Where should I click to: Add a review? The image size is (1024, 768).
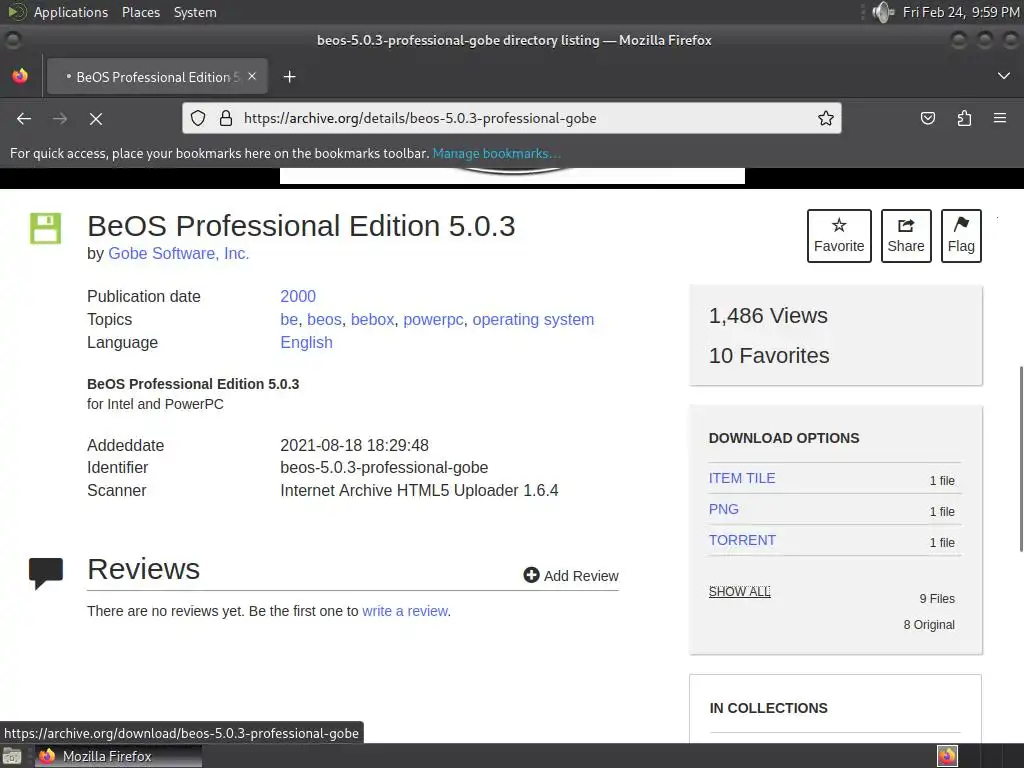(571, 575)
